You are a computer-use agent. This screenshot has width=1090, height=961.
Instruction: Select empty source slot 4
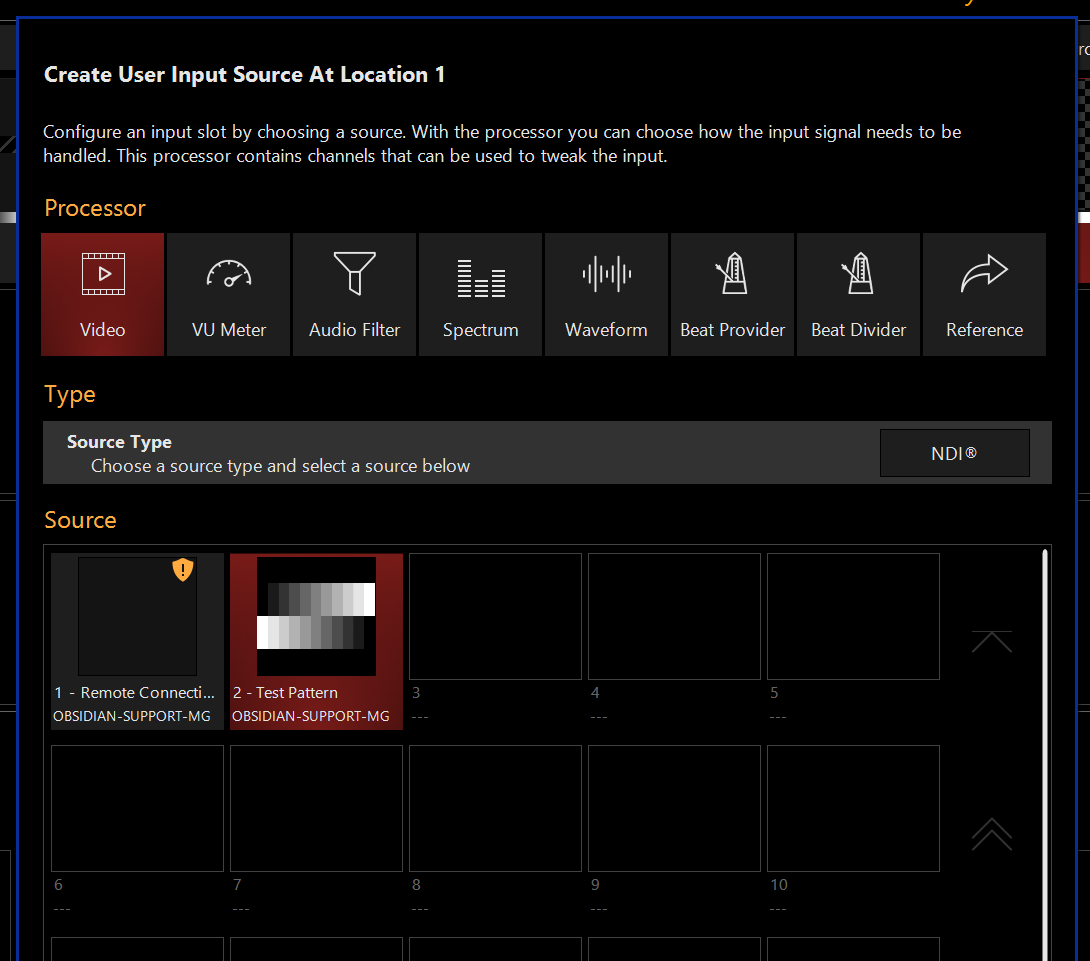pyautogui.click(x=674, y=616)
